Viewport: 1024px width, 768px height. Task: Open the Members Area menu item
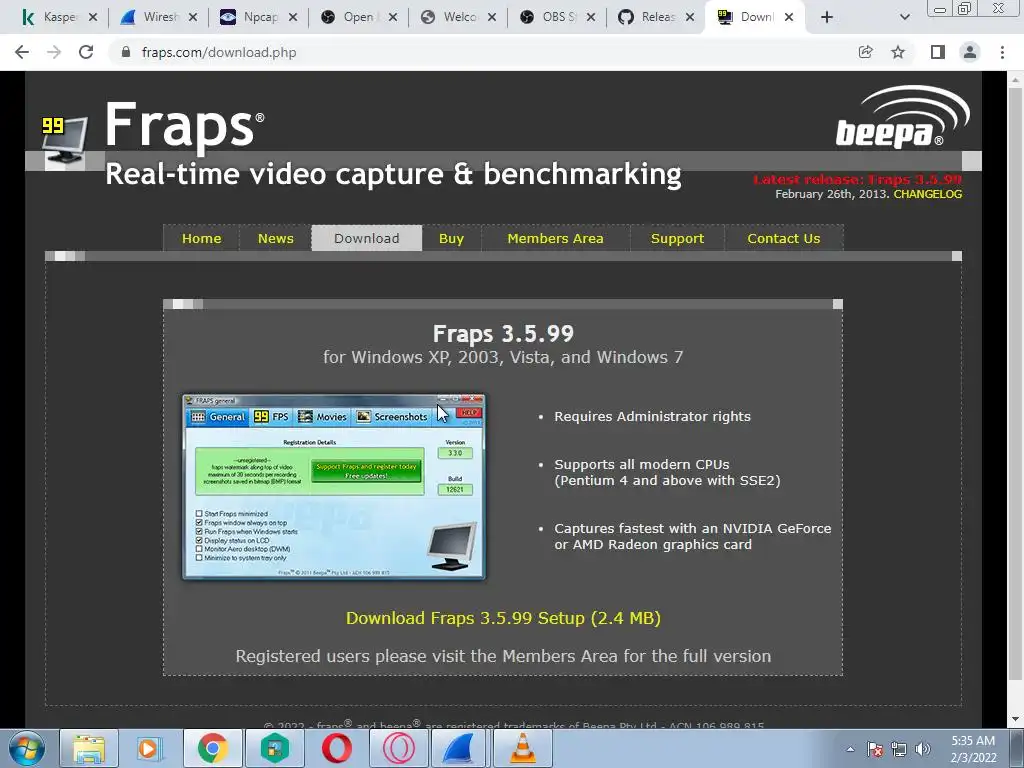click(x=555, y=238)
